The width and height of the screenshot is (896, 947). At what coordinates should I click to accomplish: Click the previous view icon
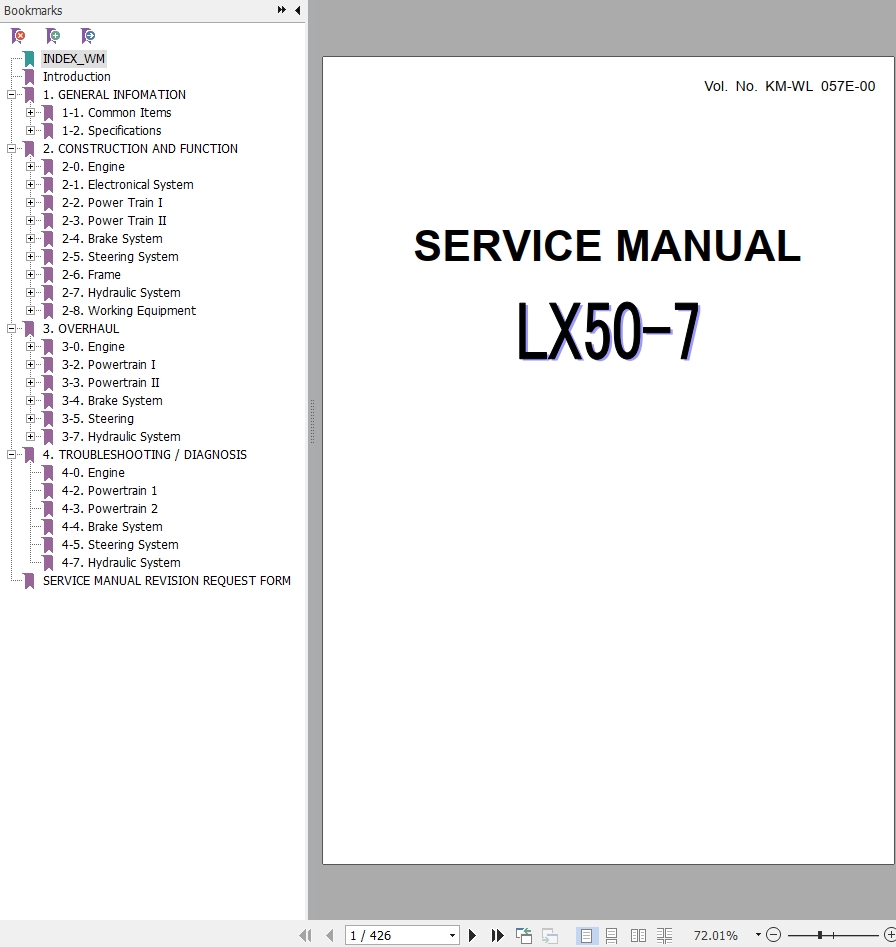click(523, 936)
